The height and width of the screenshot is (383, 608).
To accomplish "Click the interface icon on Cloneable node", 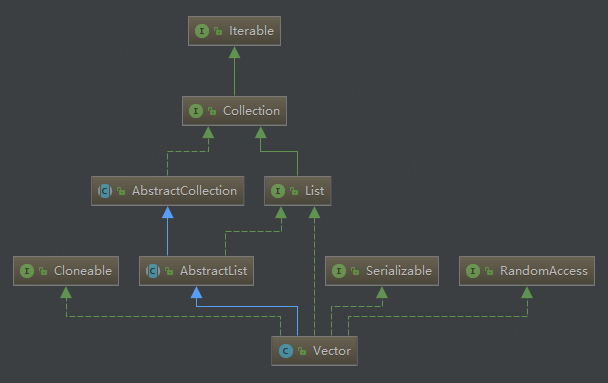I will [27, 271].
